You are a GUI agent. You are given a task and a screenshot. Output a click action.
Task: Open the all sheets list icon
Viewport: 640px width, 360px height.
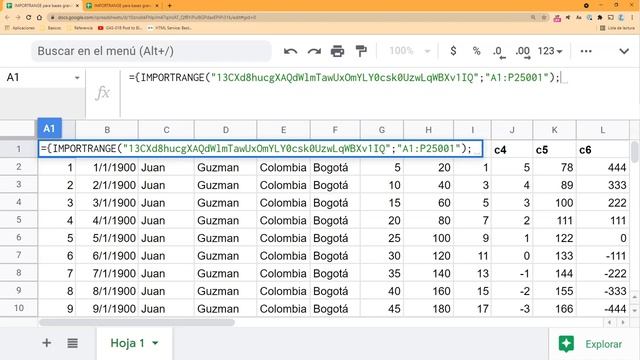[72, 343]
